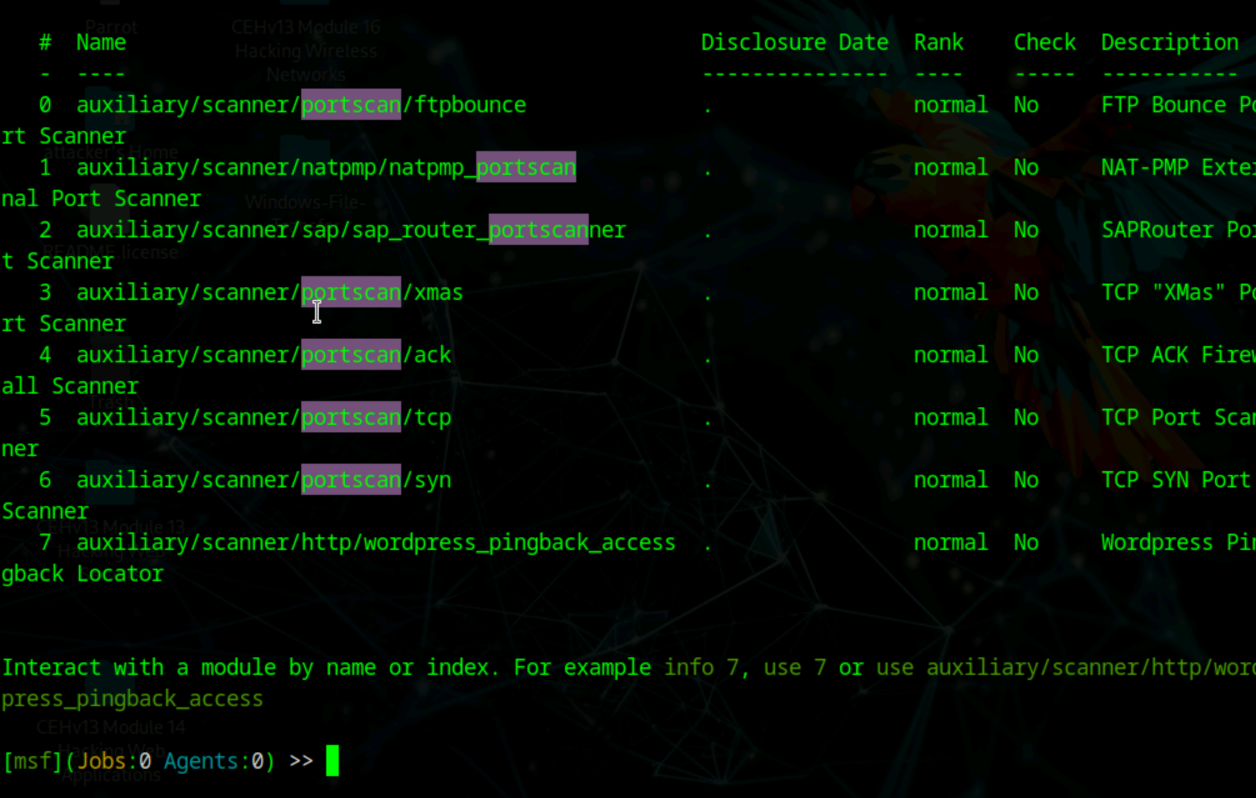Click the portscan/syn module entry
The height and width of the screenshot is (798, 1256).
point(264,480)
